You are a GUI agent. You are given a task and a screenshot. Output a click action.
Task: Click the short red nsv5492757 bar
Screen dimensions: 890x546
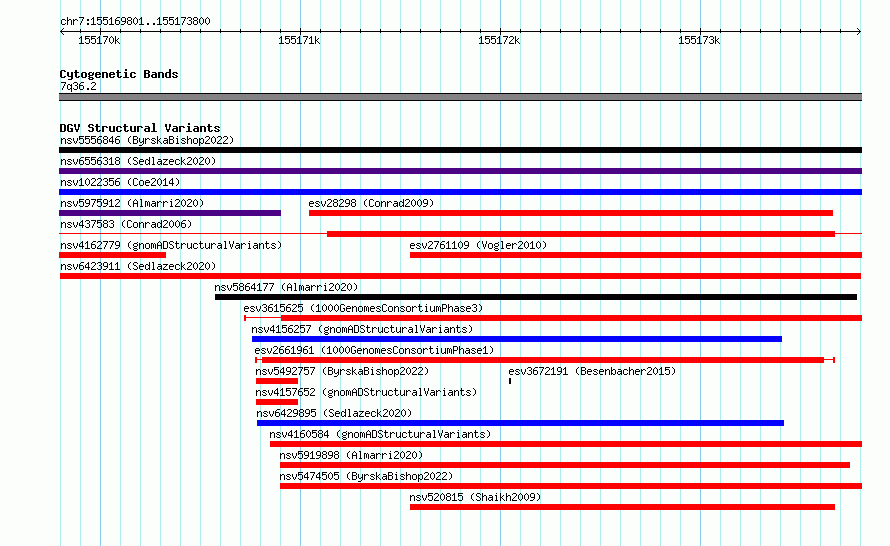tap(277, 381)
